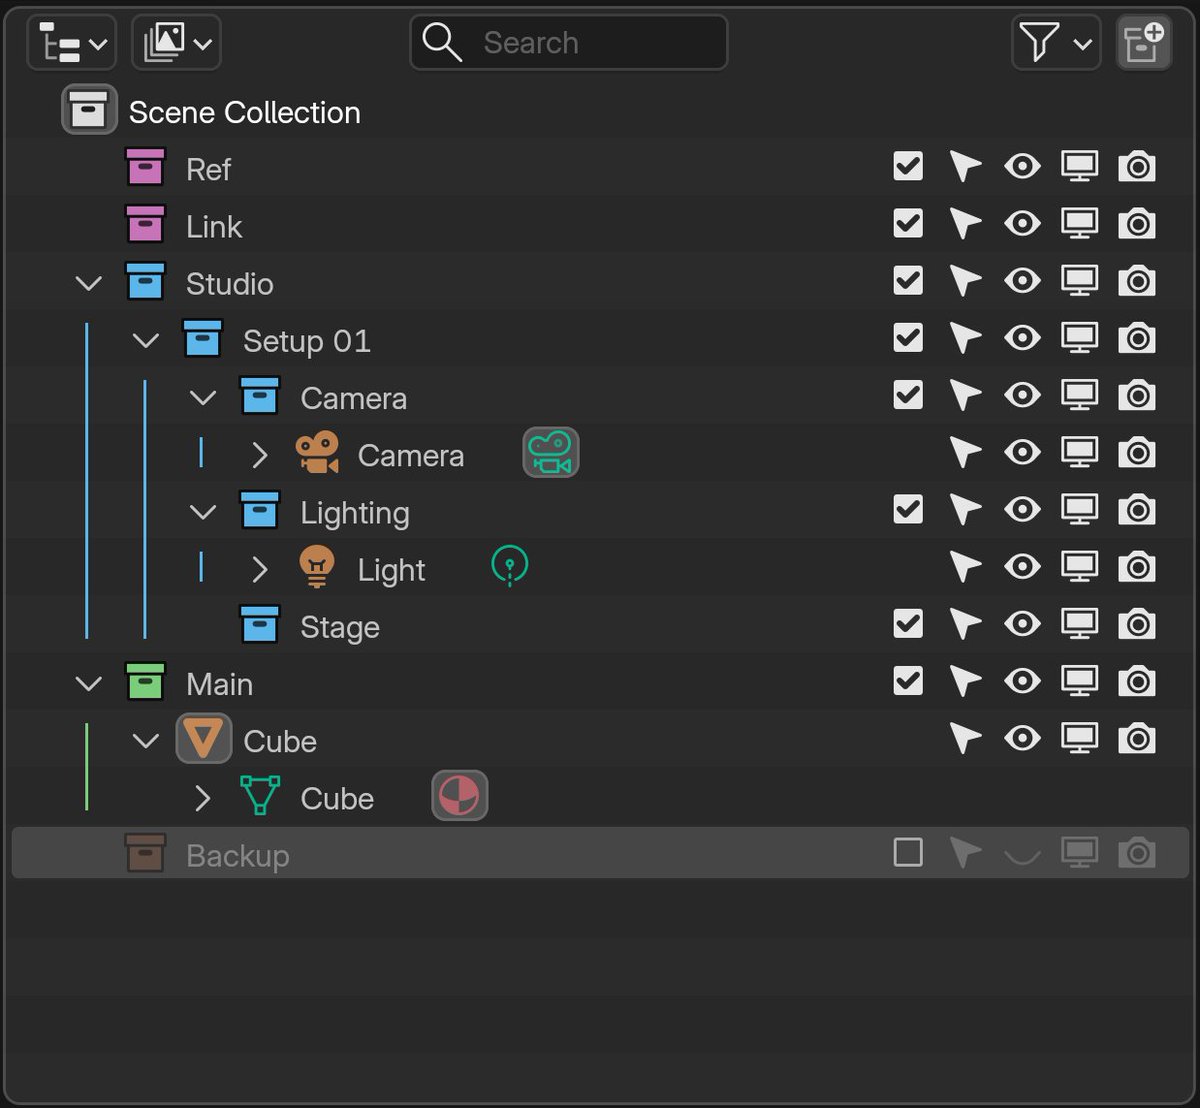
Task: Click the Setup 01 collection icon
Action: click(x=203, y=338)
